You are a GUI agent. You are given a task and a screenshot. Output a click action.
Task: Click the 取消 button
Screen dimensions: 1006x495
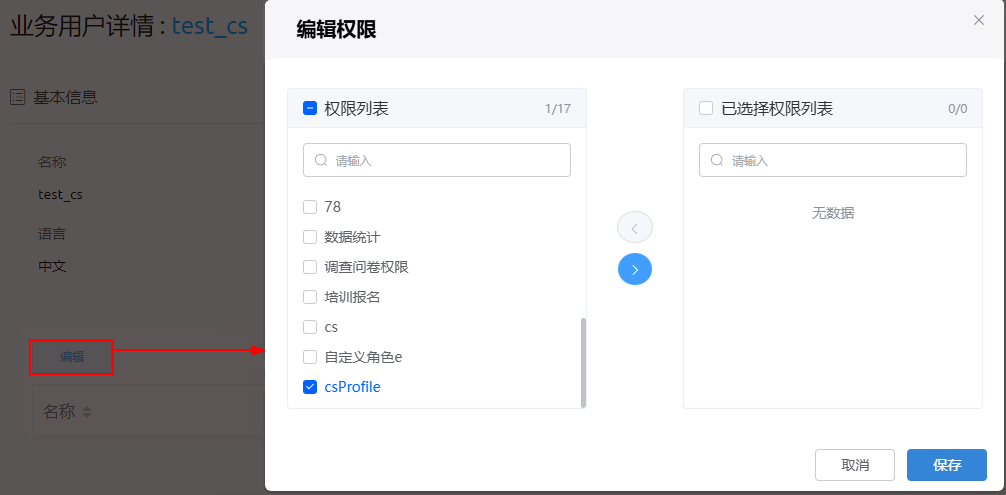(855, 465)
